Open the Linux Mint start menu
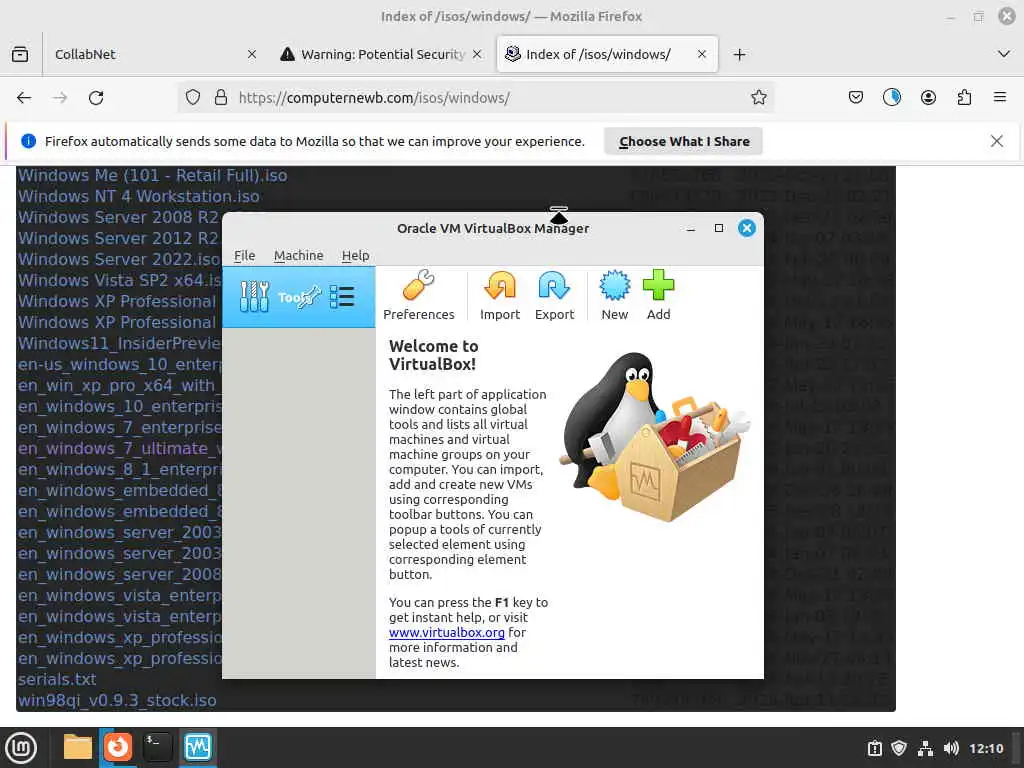 pyautogui.click(x=21, y=748)
